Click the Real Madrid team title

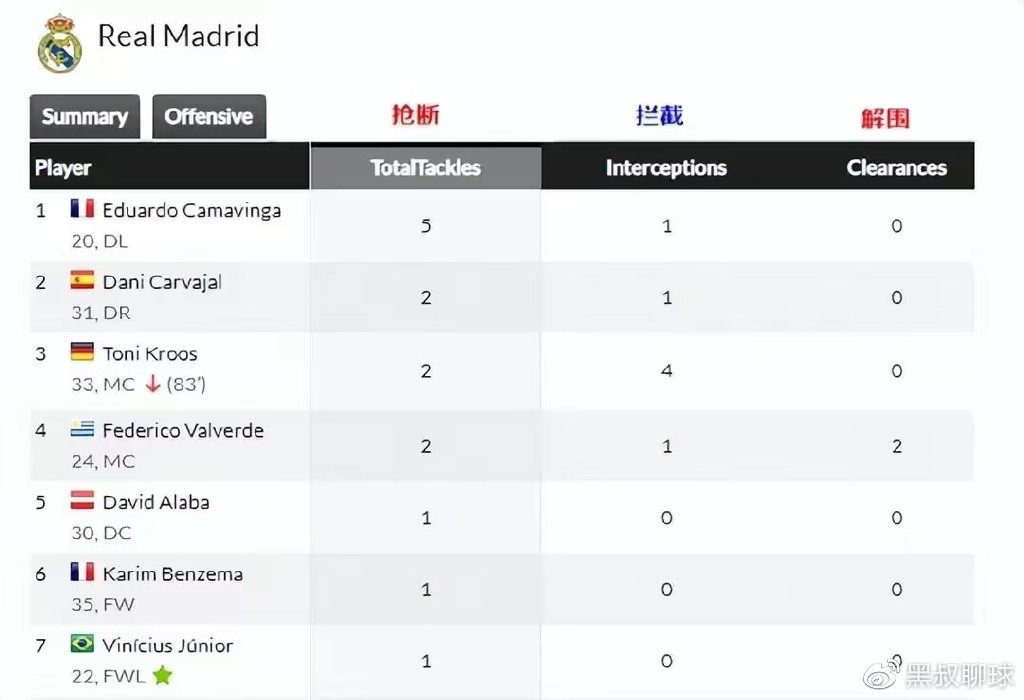click(x=178, y=36)
